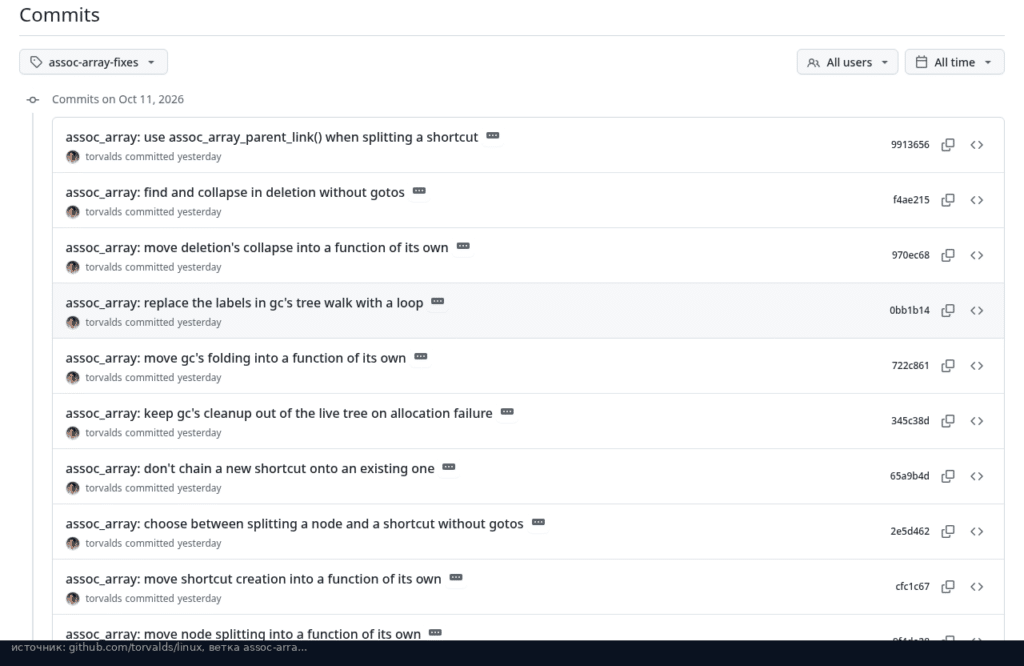Image resolution: width=1024 pixels, height=666 pixels.
Task: Open commit 'don't chain a new shortcut onto an existing one'
Action: (x=249, y=469)
